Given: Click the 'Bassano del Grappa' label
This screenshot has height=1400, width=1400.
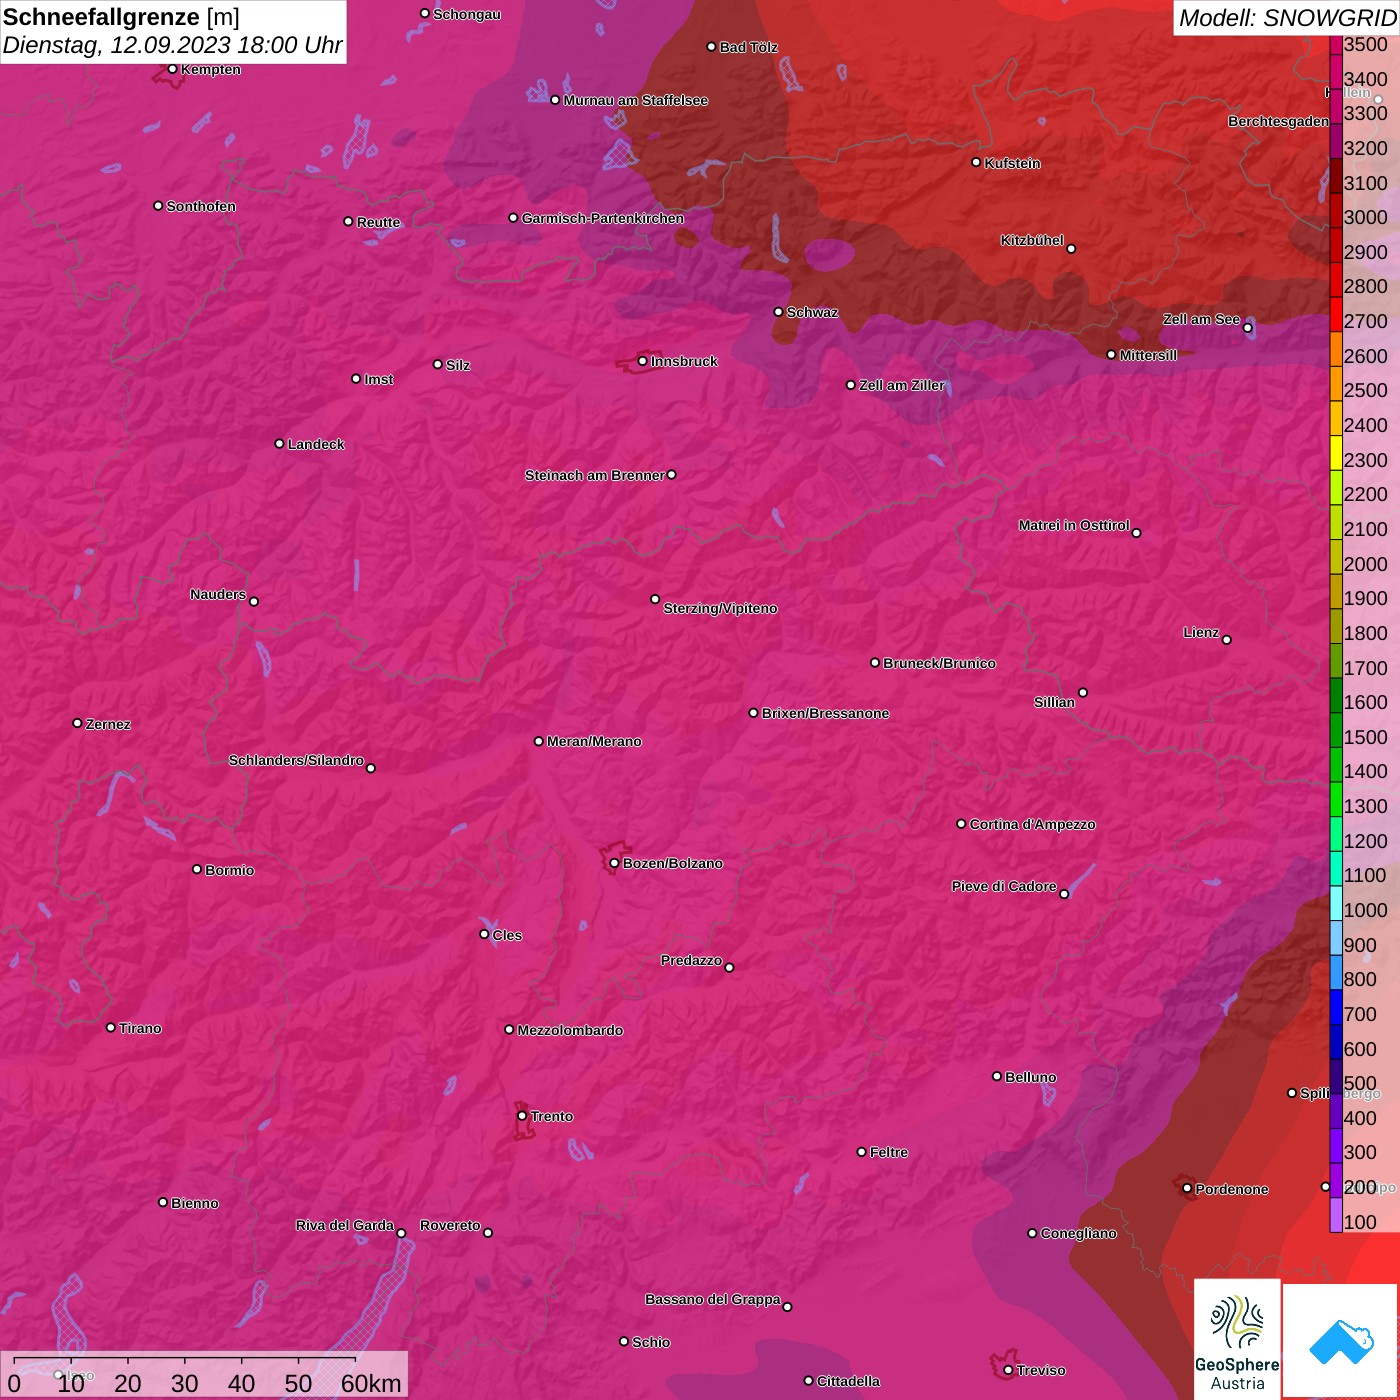Looking at the screenshot, I should (713, 1299).
